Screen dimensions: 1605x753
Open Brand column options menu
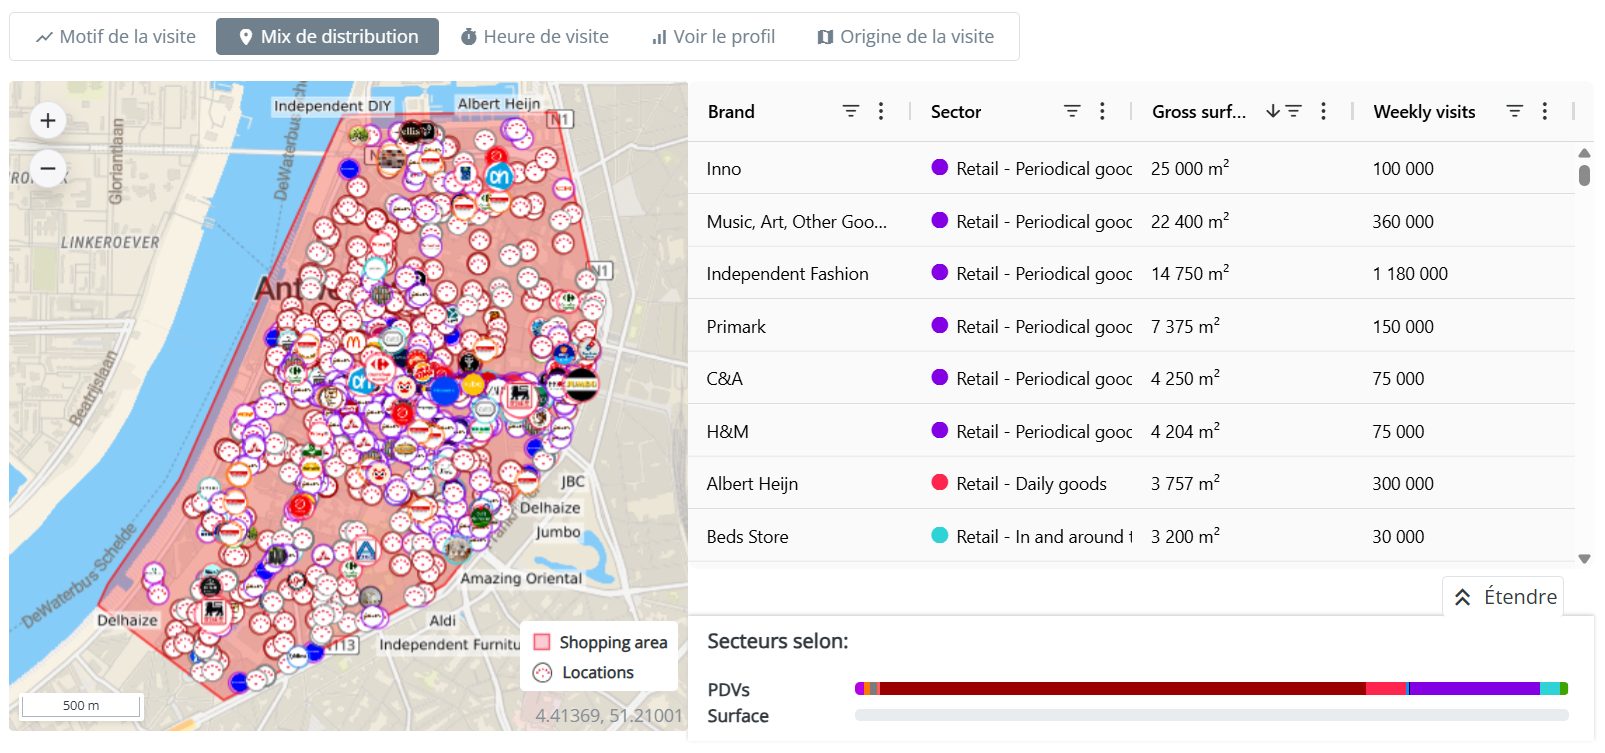click(x=881, y=111)
